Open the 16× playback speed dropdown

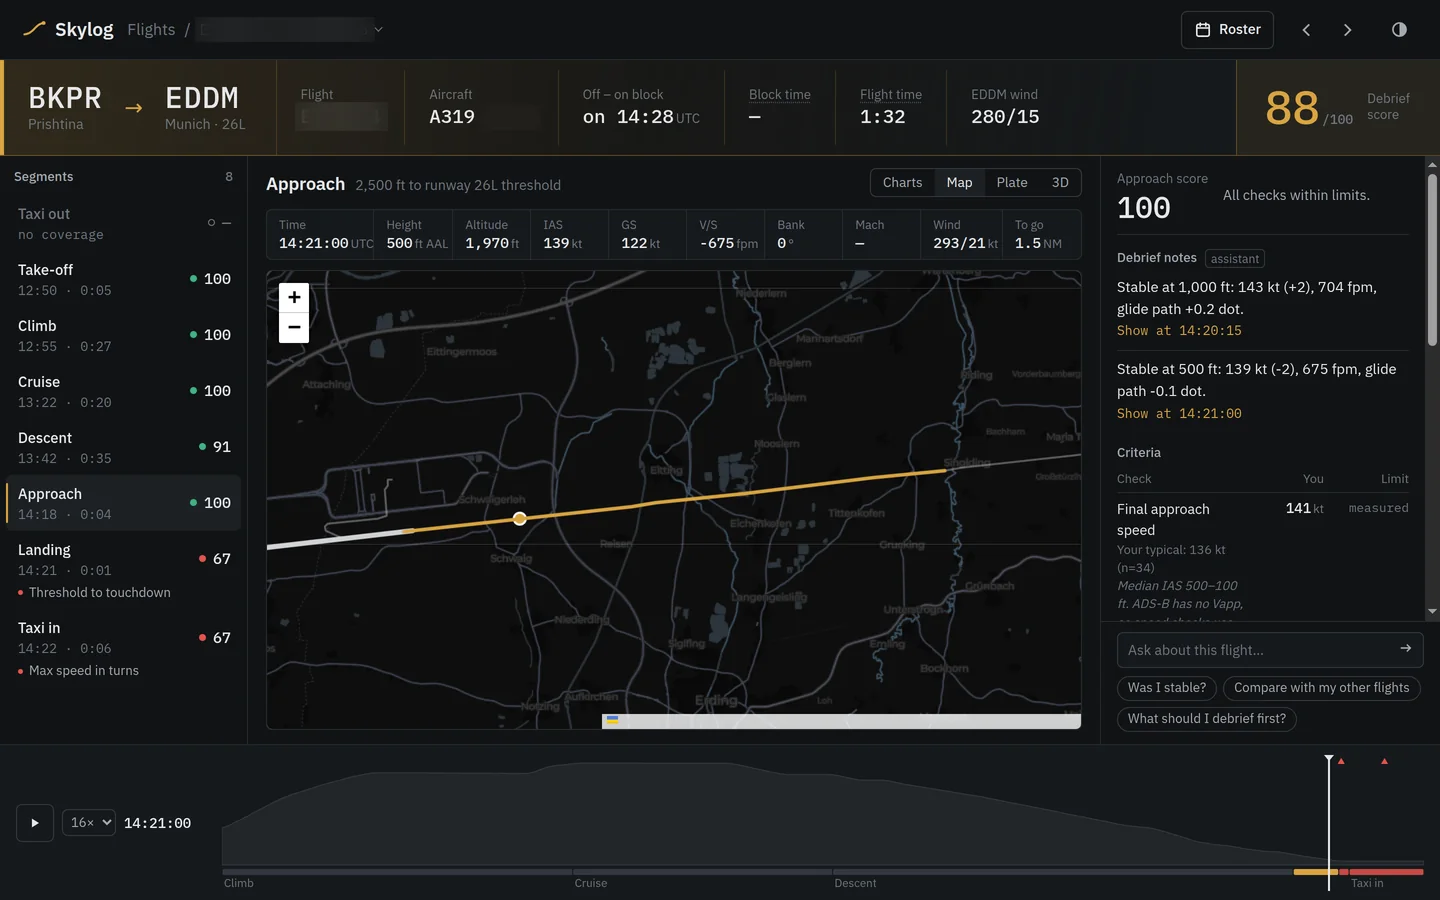coord(89,823)
